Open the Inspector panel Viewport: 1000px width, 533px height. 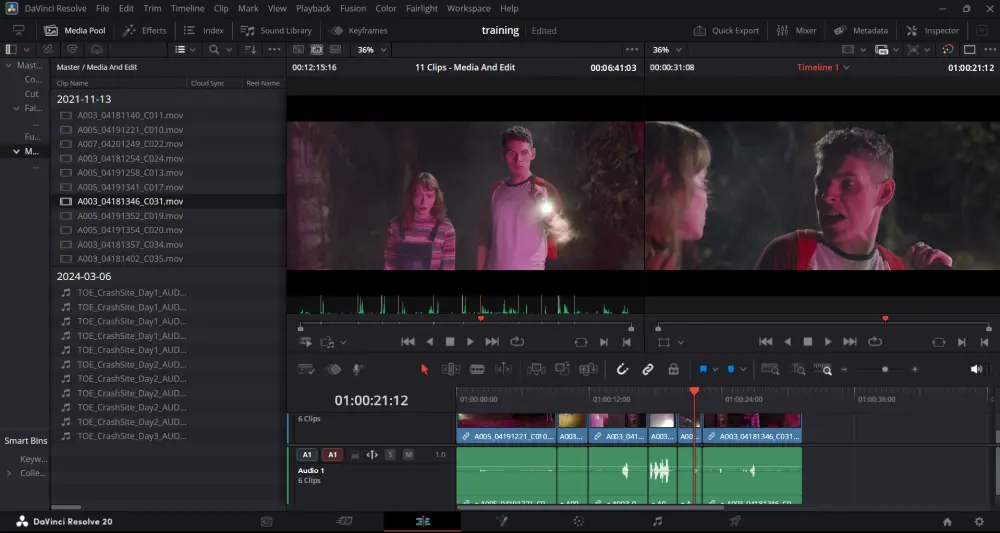tap(932, 31)
